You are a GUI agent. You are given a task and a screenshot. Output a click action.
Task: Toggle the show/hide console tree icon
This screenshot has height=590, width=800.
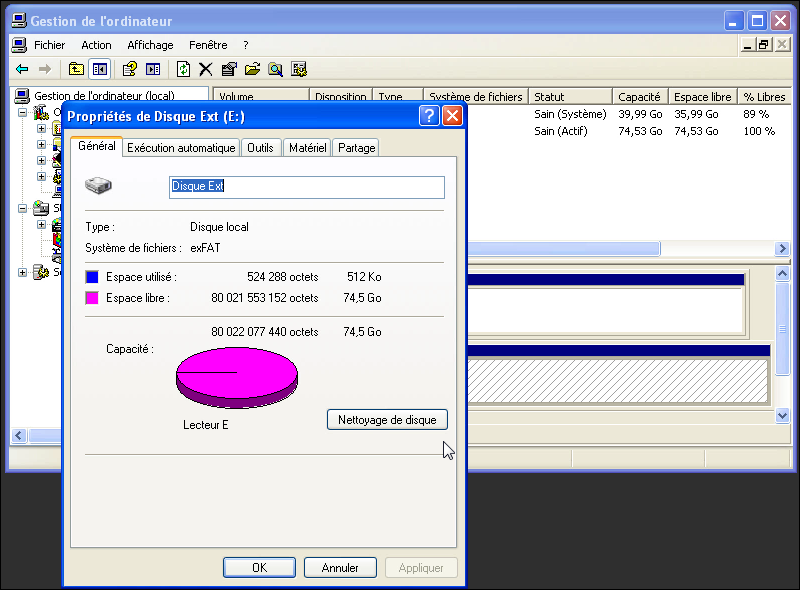[x=100, y=69]
